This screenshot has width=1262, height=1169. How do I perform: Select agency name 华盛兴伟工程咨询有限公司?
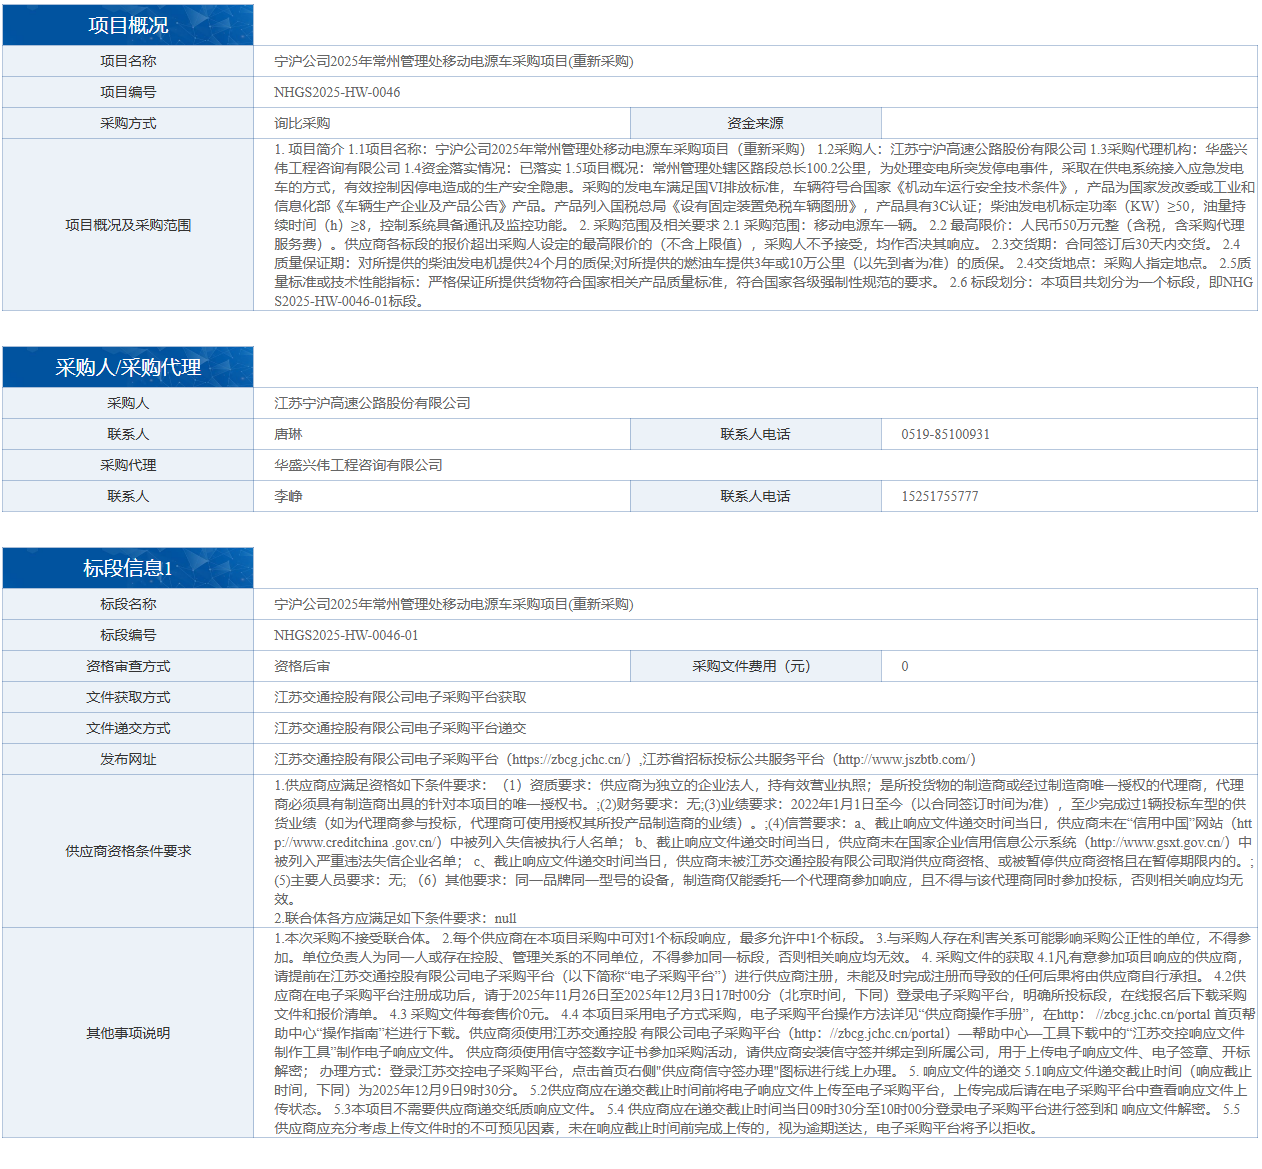coord(358,466)
